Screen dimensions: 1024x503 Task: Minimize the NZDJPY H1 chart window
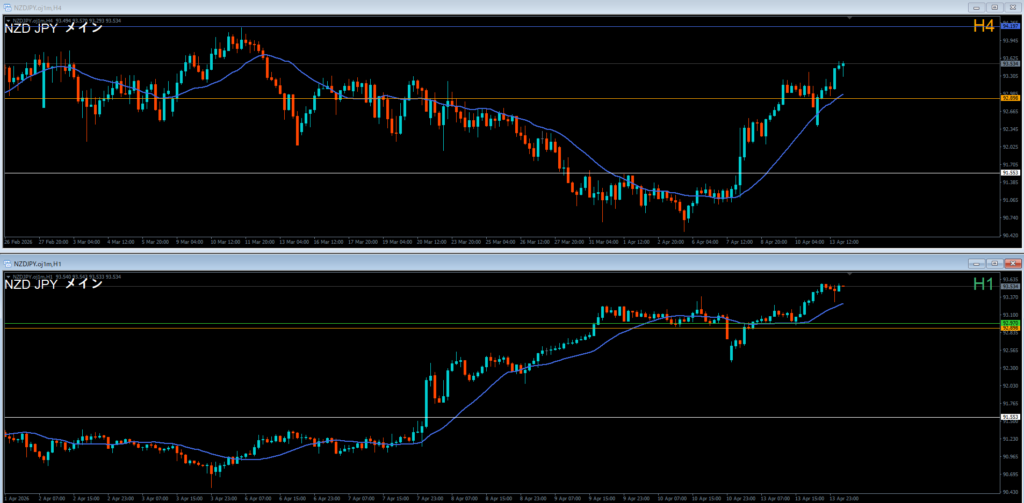point(974,263)
